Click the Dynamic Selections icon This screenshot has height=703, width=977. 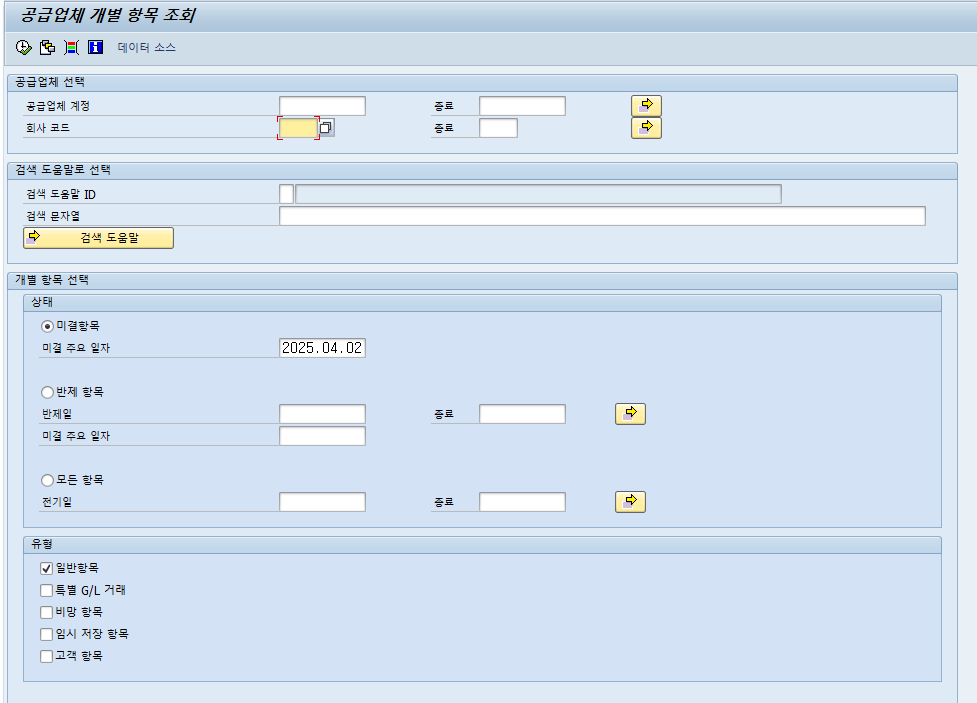click(72, 47)
